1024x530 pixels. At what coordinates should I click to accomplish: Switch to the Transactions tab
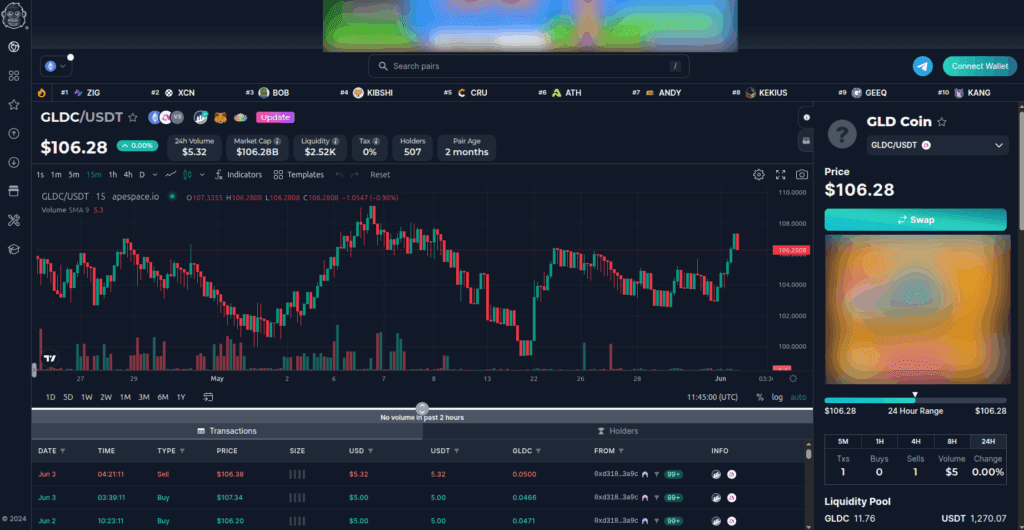coord(227,431)
